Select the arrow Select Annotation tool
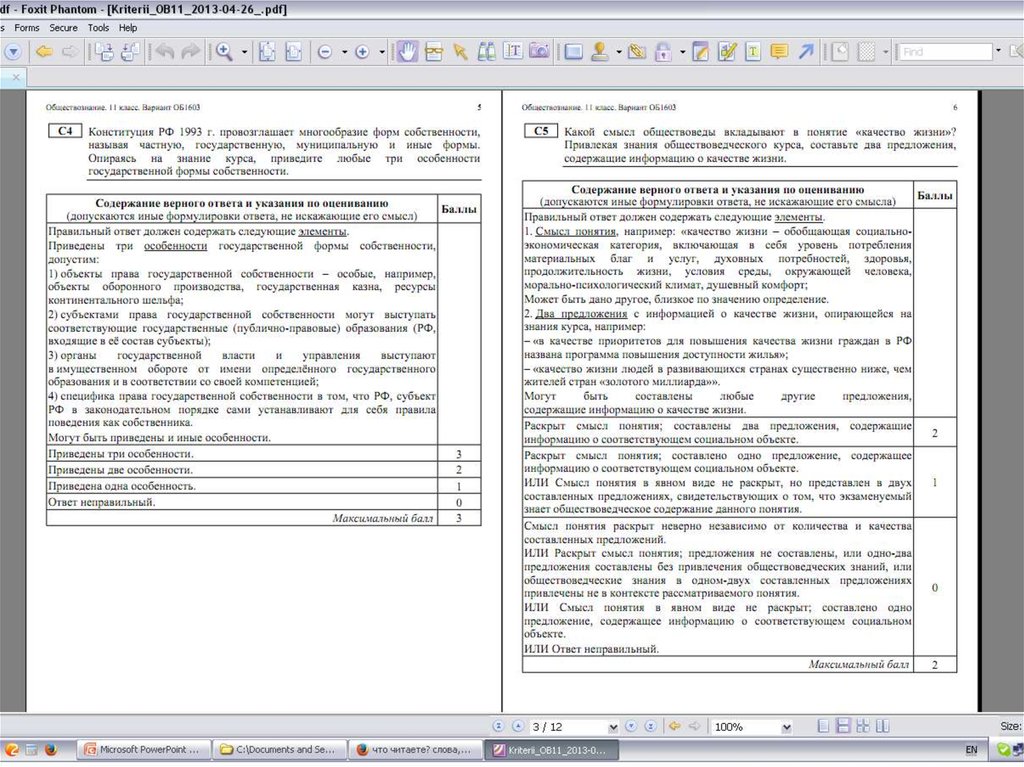Image resolution: width=1024 pixels, height=767 pixels. pos(460,51)
